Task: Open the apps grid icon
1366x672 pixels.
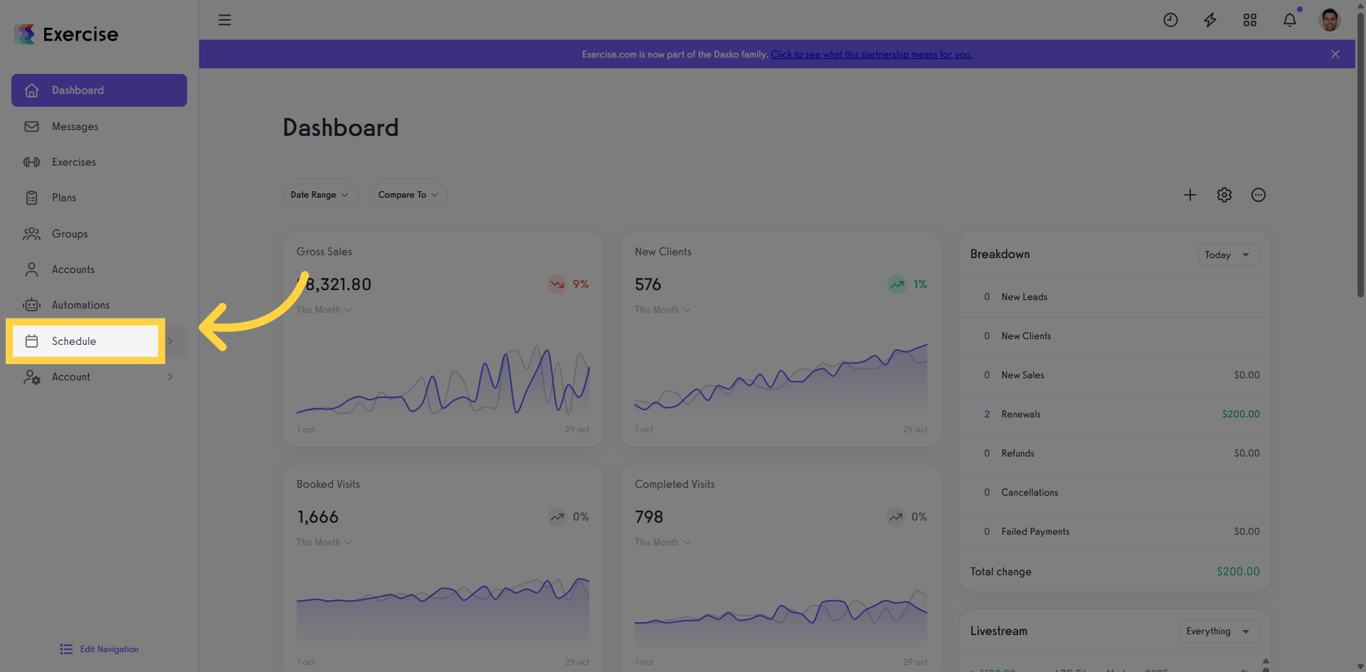Action: 1250,20
